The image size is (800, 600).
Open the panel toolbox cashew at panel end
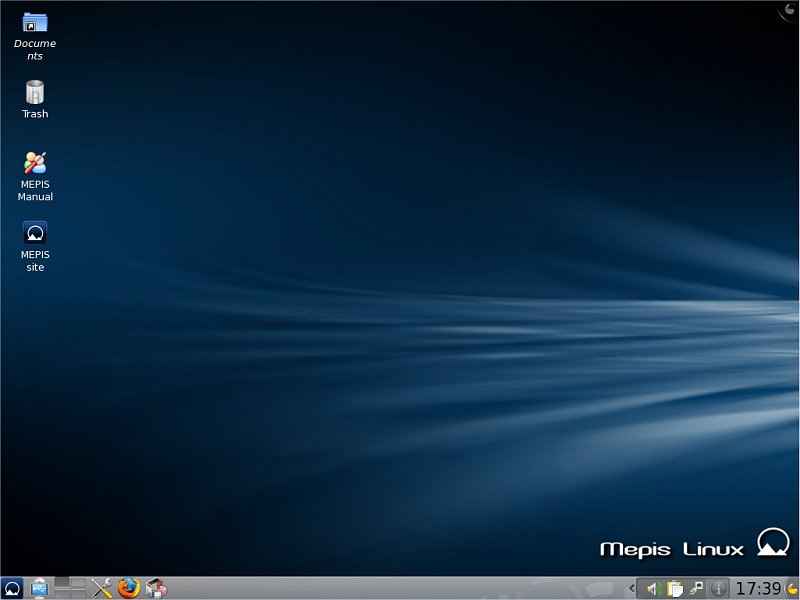pos(793,589)
